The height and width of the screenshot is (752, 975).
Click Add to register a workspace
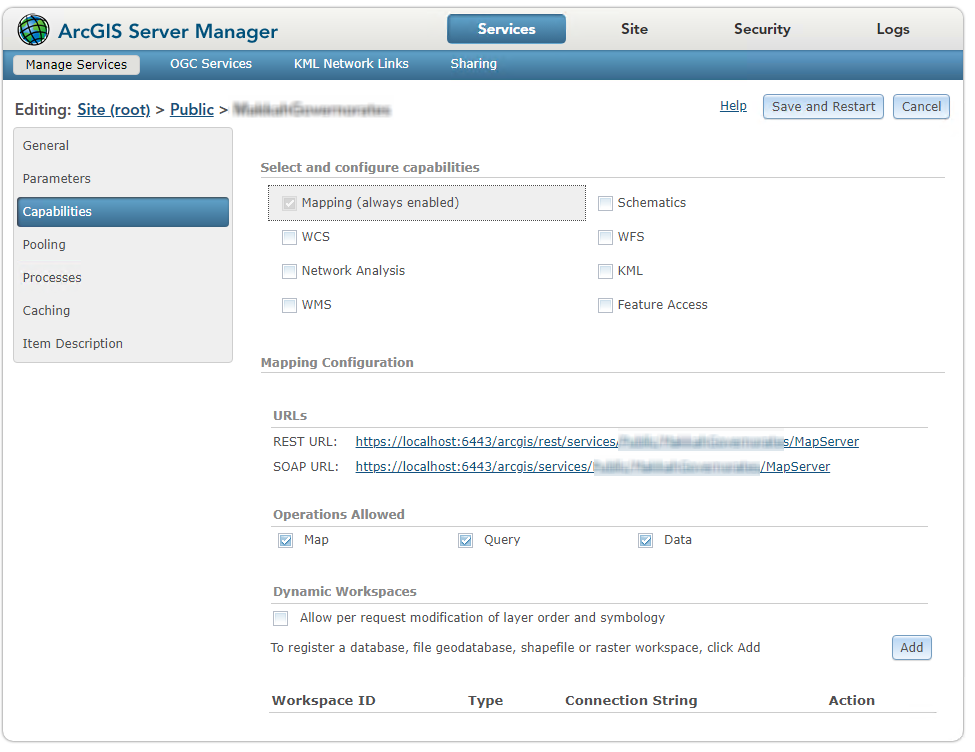pos(911,648)
